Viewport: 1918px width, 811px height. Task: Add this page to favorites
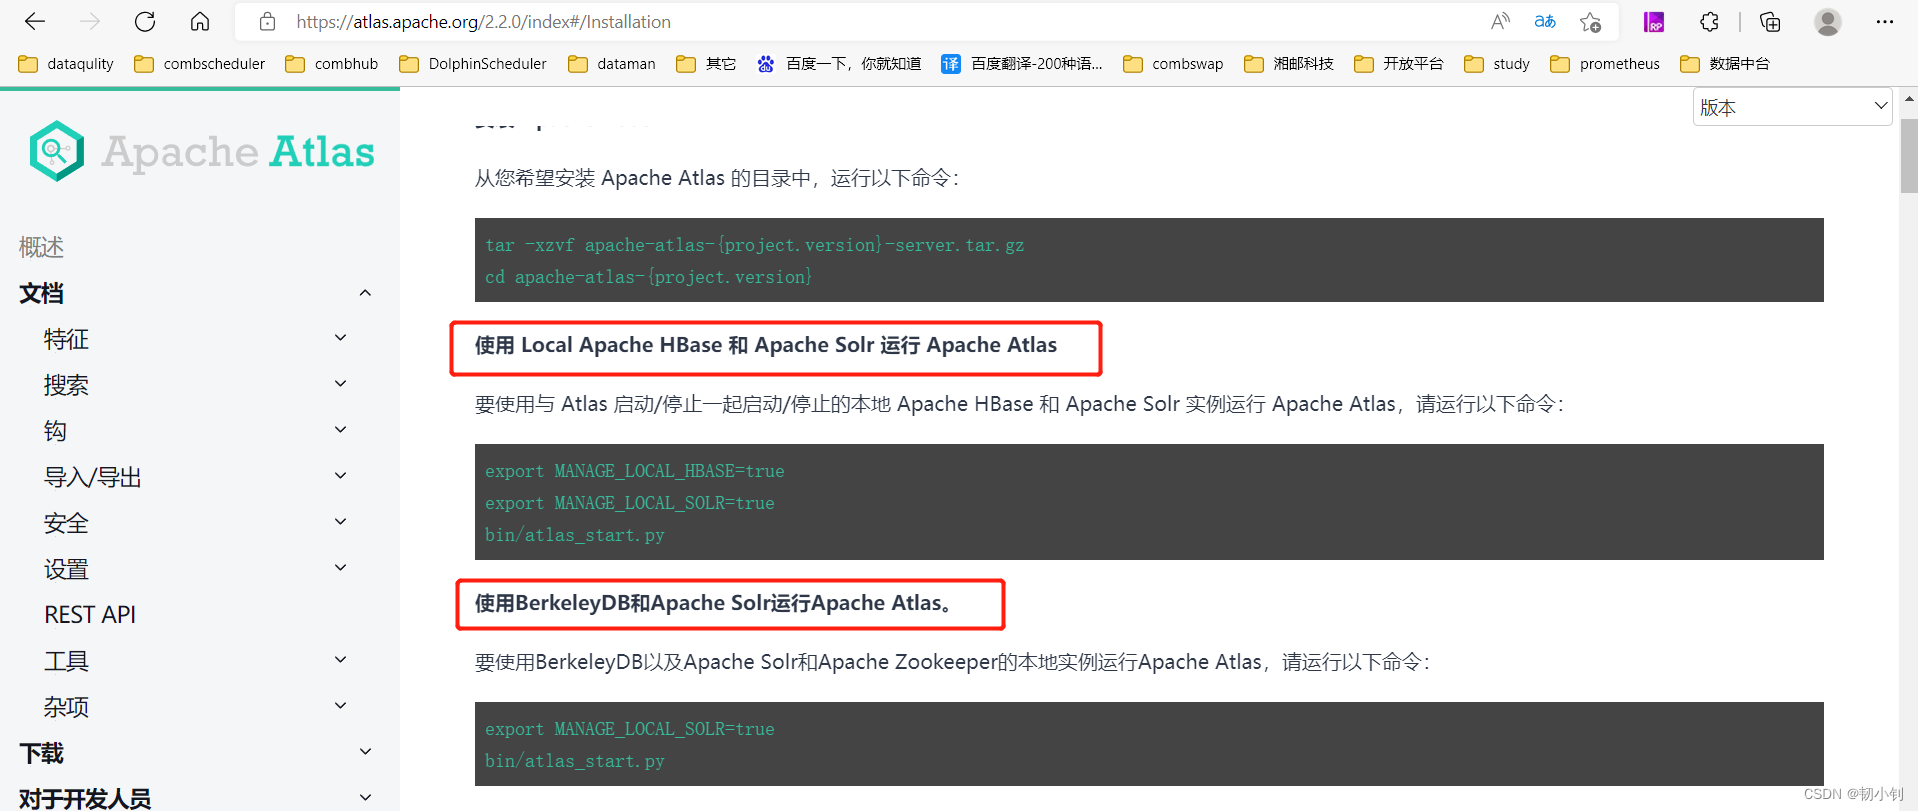(1591, 21)
